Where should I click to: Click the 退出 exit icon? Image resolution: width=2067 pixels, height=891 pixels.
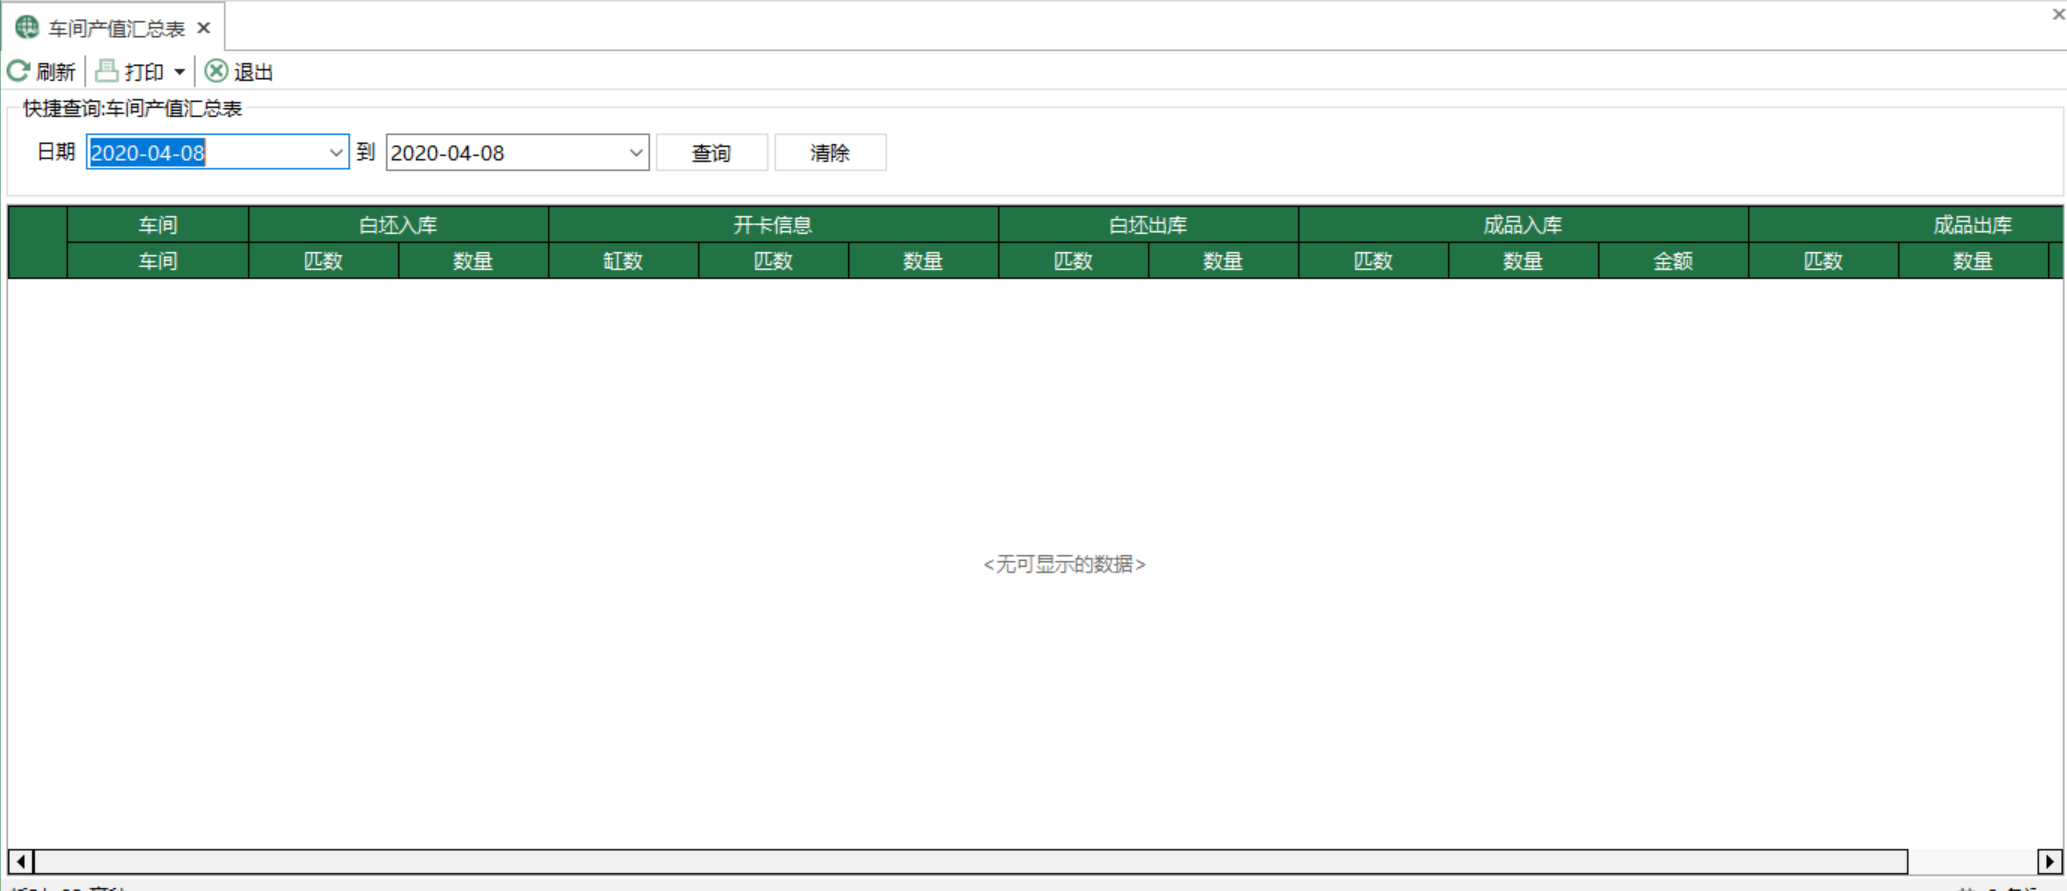[216, 71]
